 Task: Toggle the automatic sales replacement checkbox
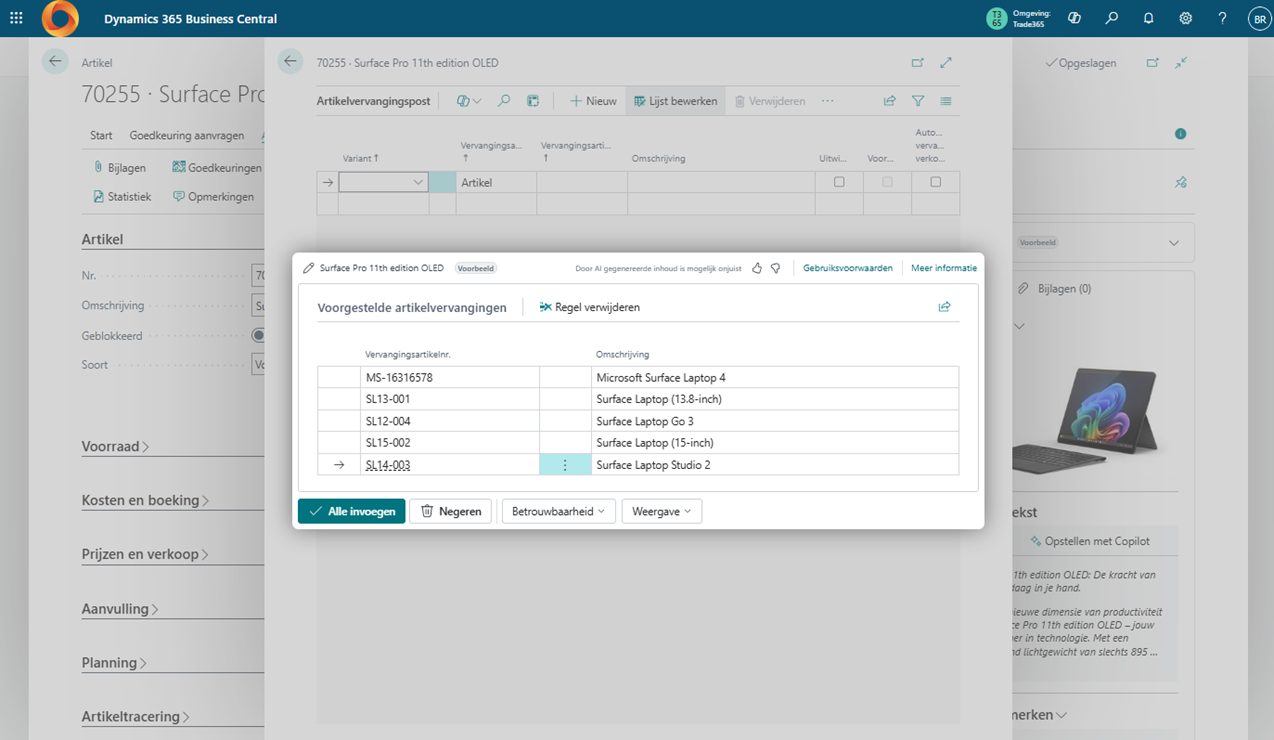pos(935,182)
